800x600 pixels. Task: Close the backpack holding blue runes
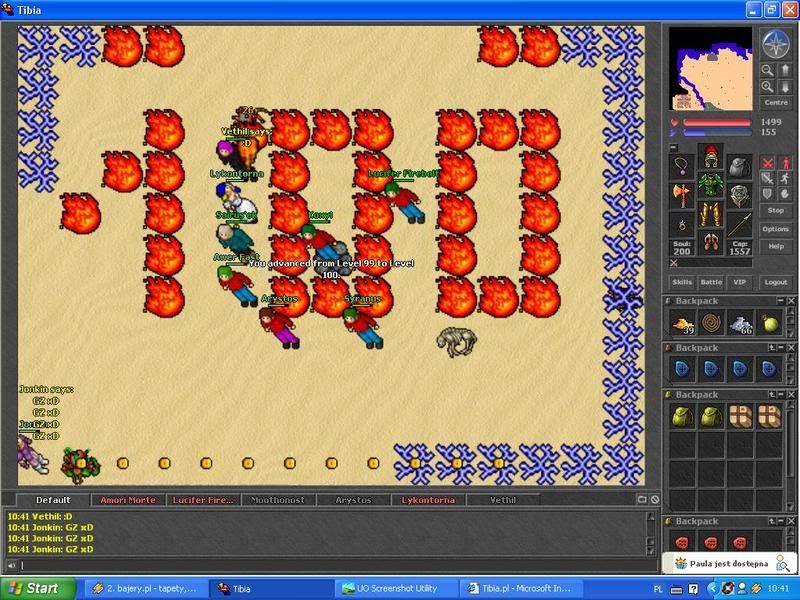[790, 347]
